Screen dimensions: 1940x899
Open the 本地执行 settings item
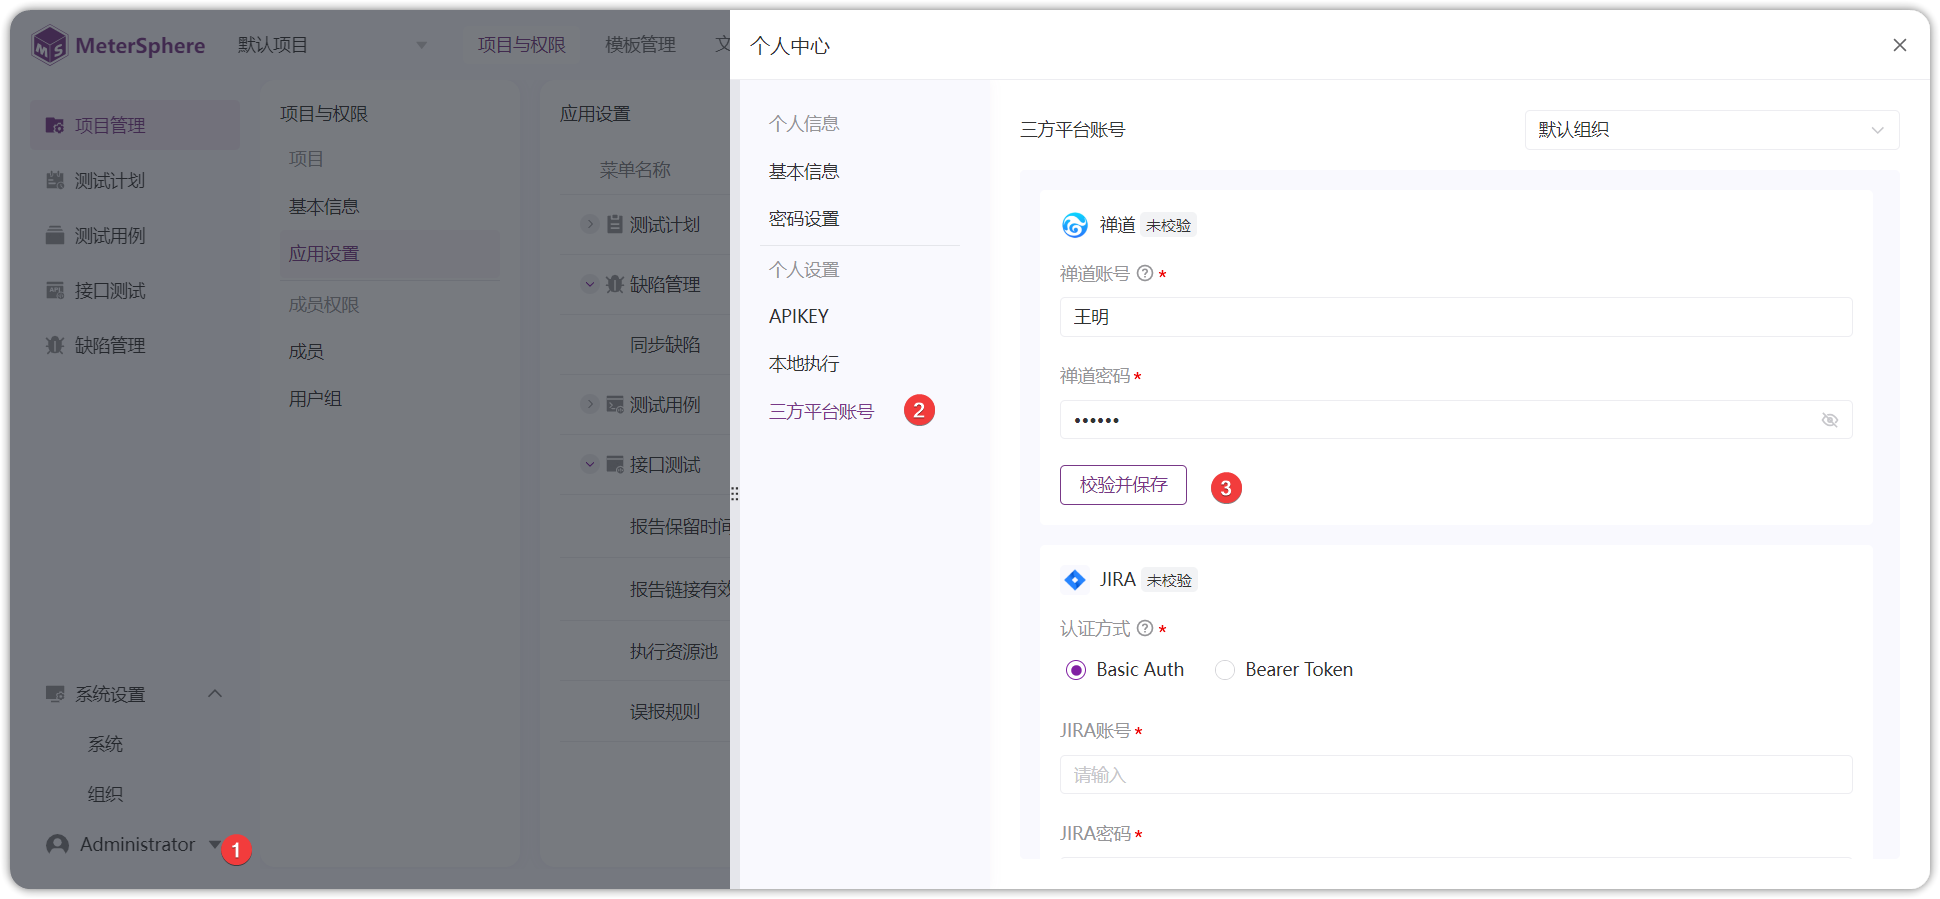(804, 364)
